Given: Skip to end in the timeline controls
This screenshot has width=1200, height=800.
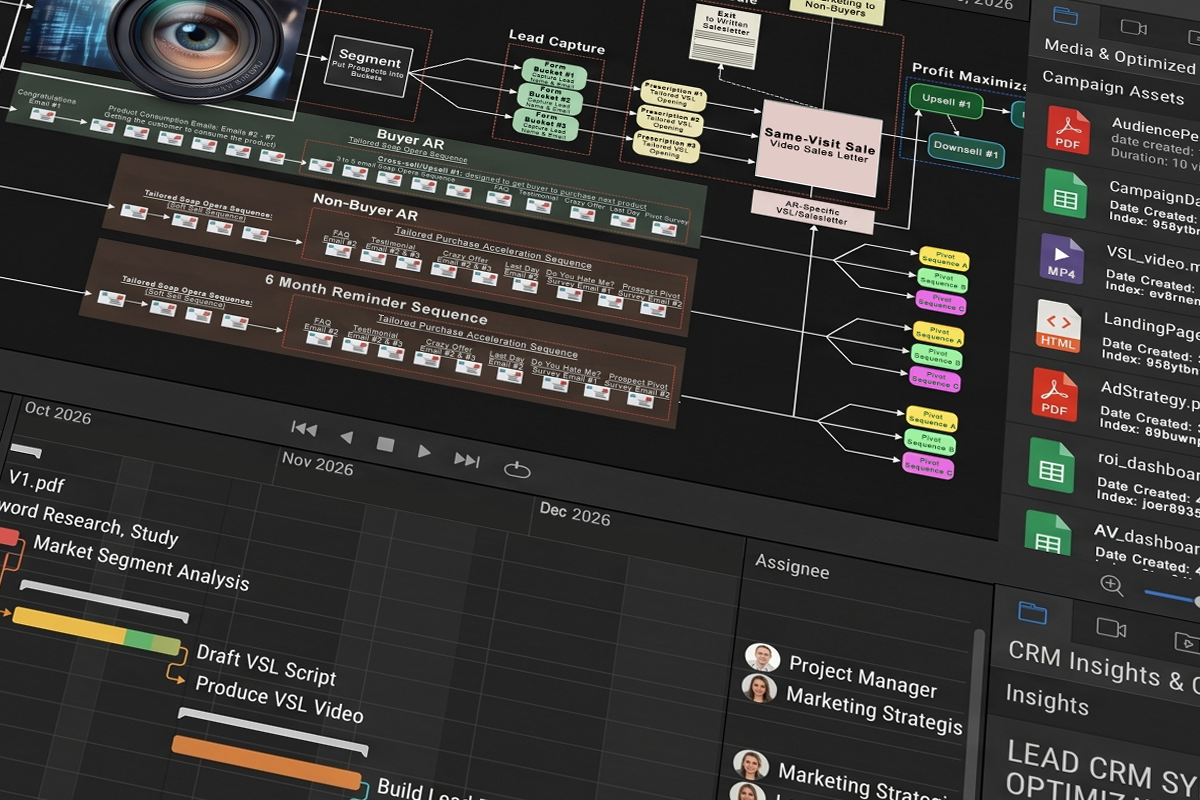Looking at the screenshot, I should [467, 459].
